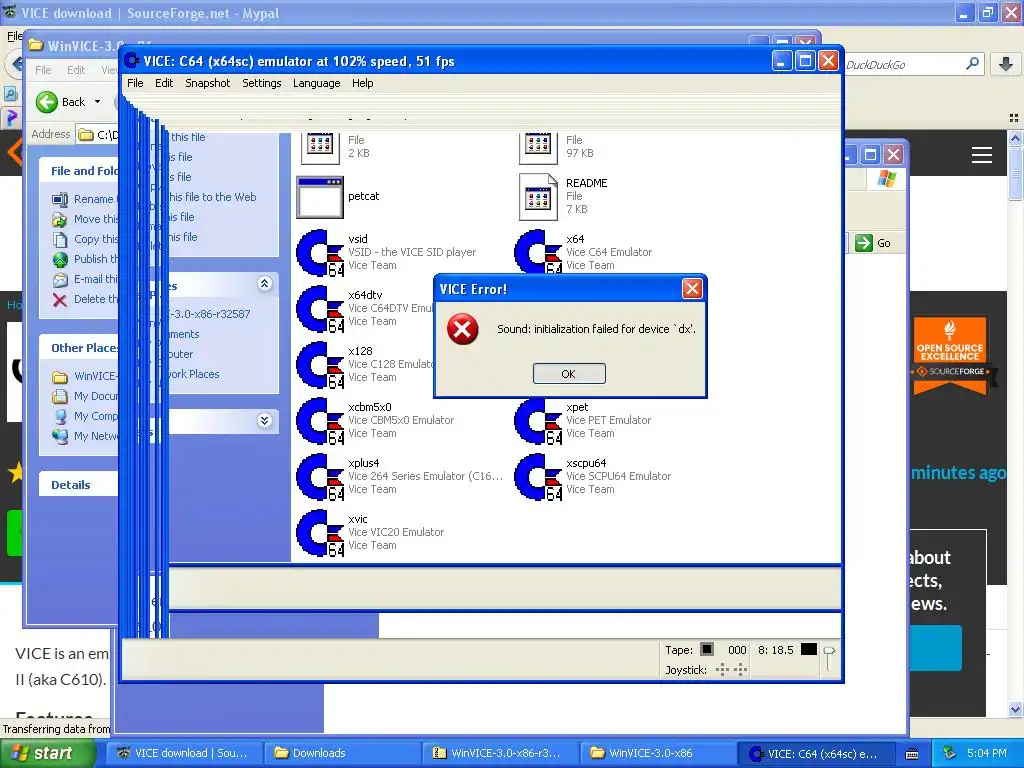The height and width of the screenshot is (768, 1024).
Task: Switch to VICE download taskbar item
Action: coord(185,753)
